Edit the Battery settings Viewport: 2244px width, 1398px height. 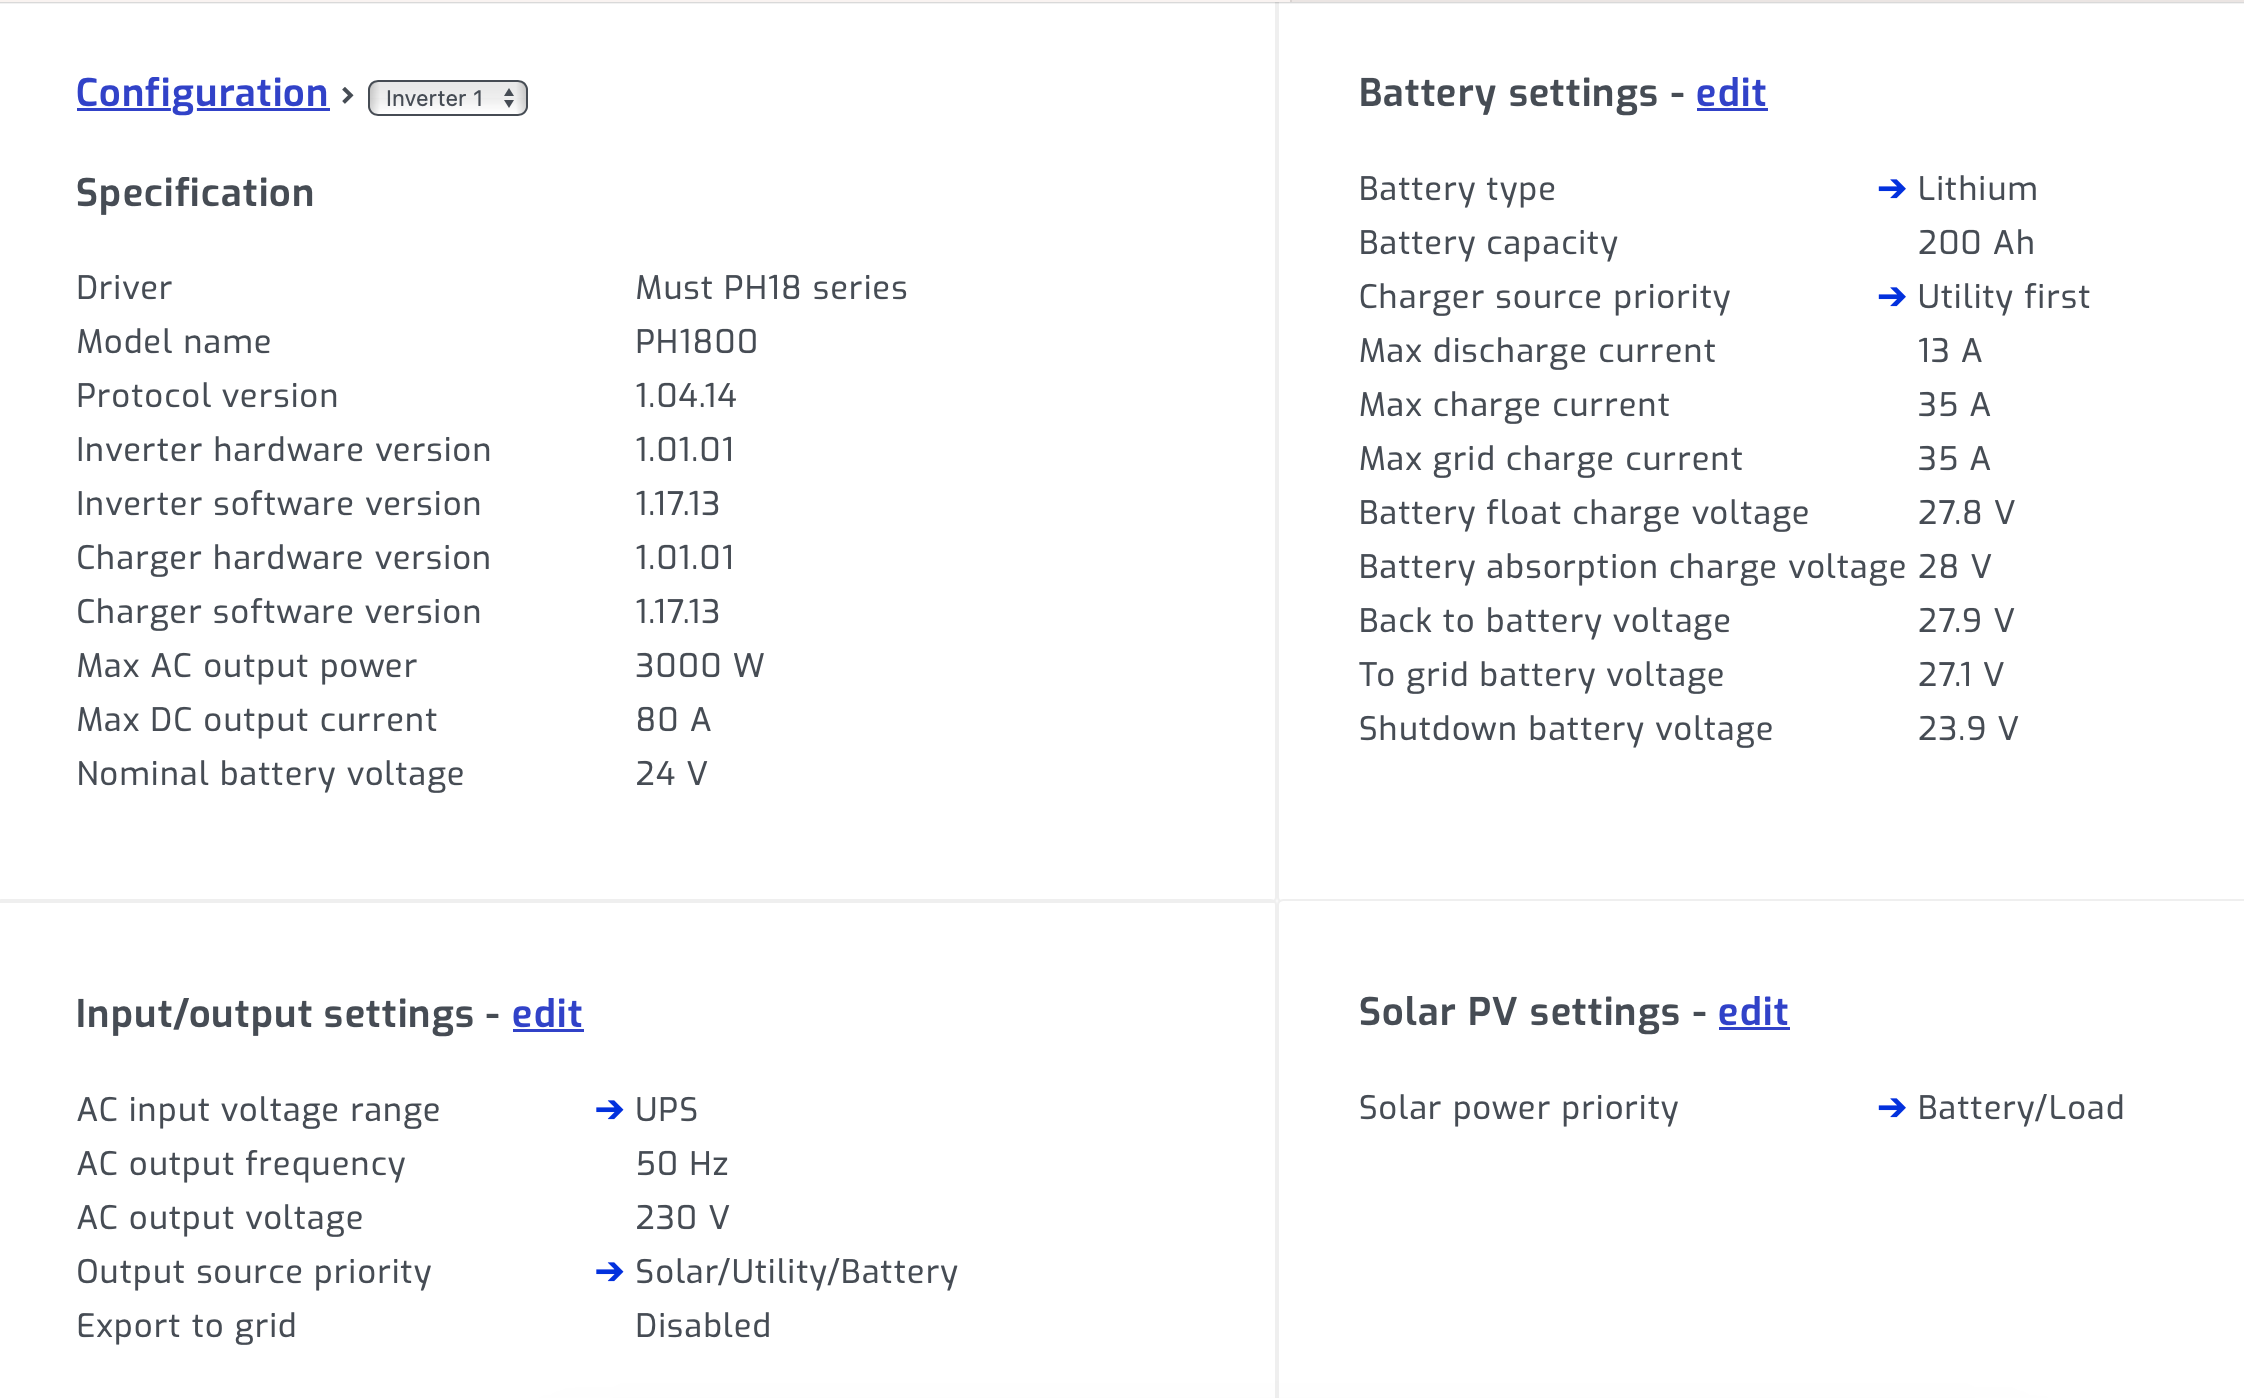[x=1731, y=93]
